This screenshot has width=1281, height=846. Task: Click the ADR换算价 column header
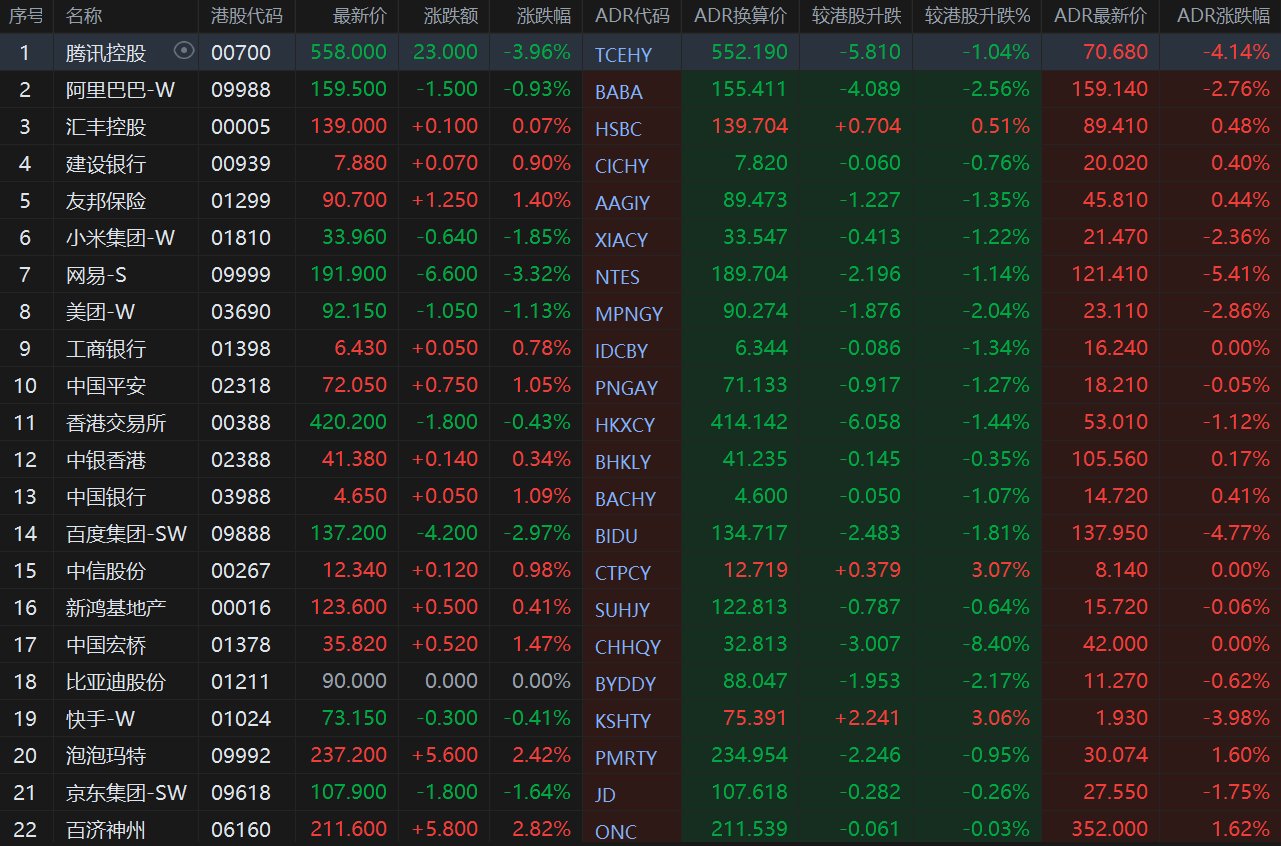tap(739, 16)
